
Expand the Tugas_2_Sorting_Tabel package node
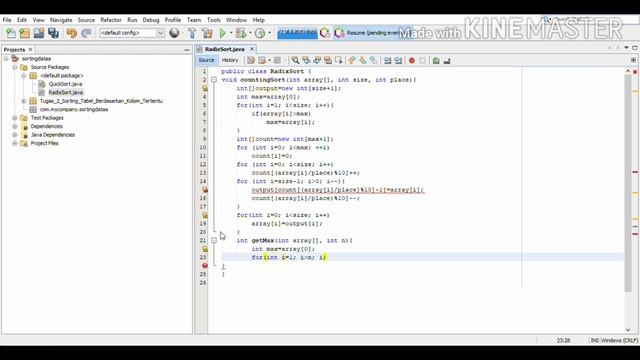coord(24,101)
